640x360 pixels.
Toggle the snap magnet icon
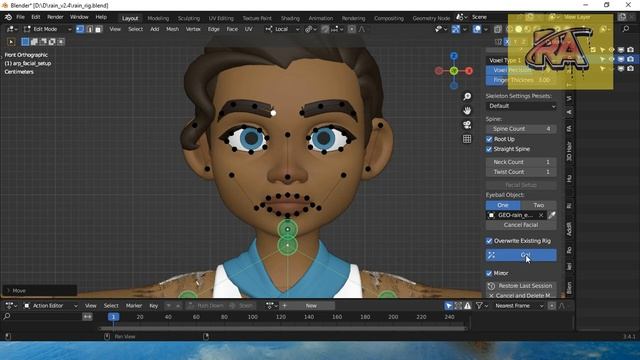tap(325, 29)
